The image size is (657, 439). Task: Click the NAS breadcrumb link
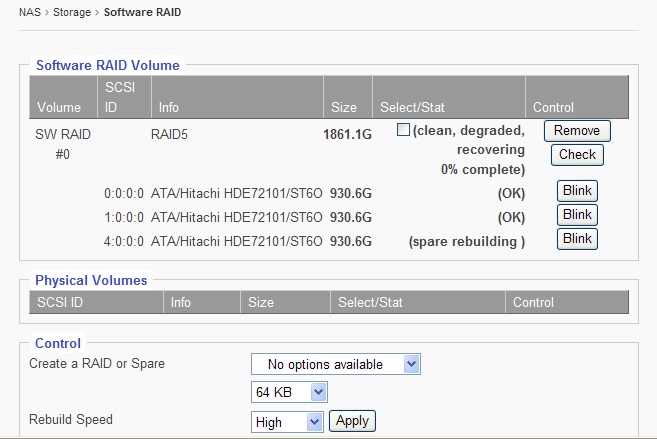(x=31, y=13)
